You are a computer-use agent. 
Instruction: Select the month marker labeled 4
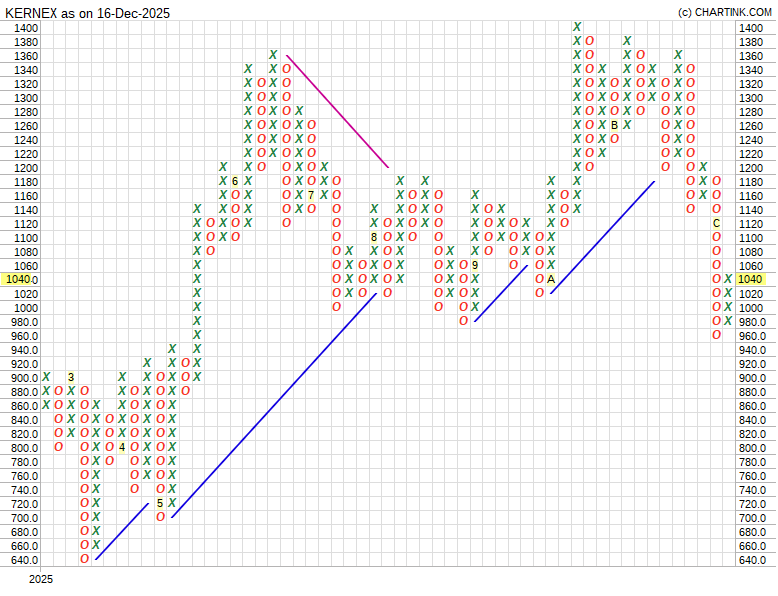[x=122, y=447]
